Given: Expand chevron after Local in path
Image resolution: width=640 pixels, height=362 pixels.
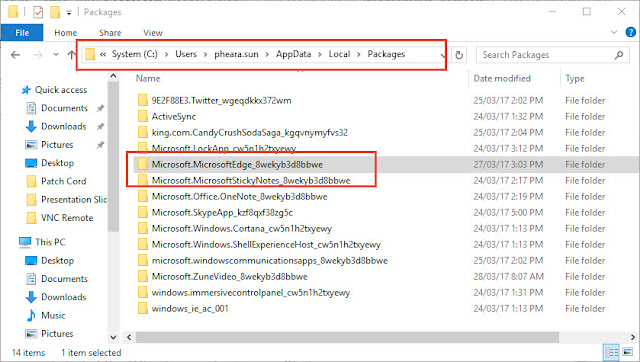Looking at the screenshot, I should [x=358, y=54].
